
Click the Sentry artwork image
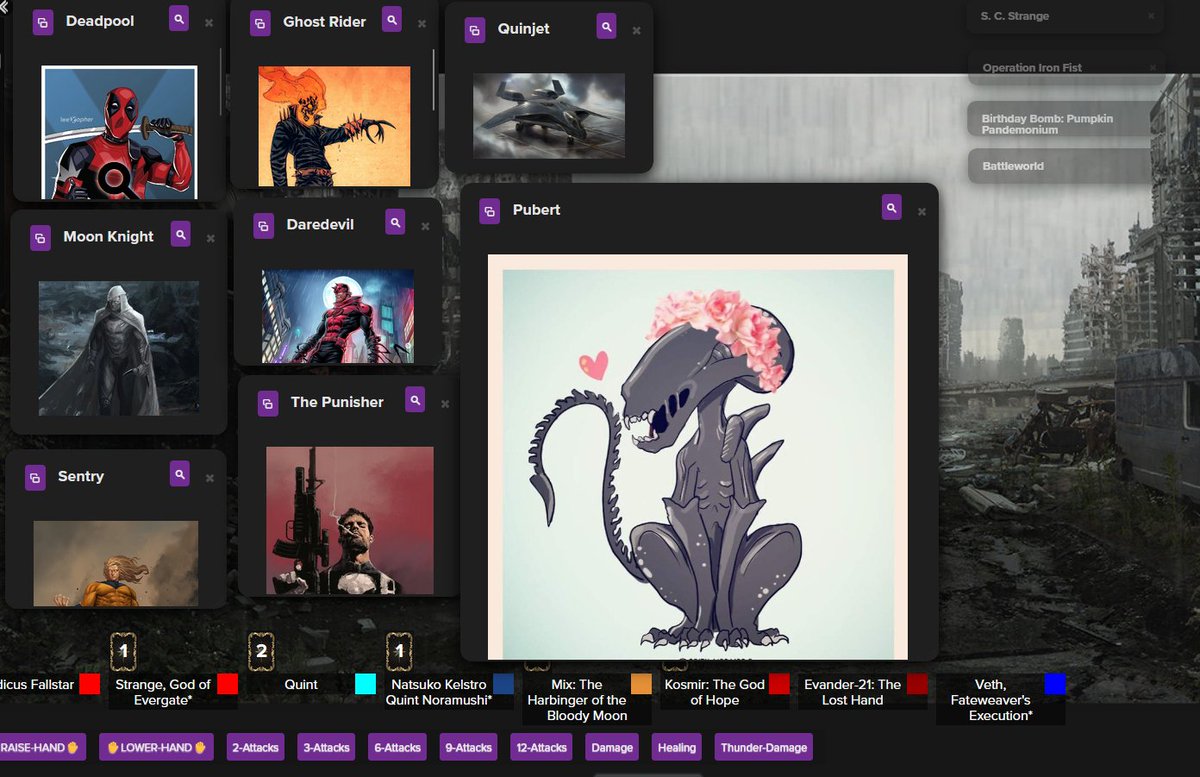click(x=114, y=563)
